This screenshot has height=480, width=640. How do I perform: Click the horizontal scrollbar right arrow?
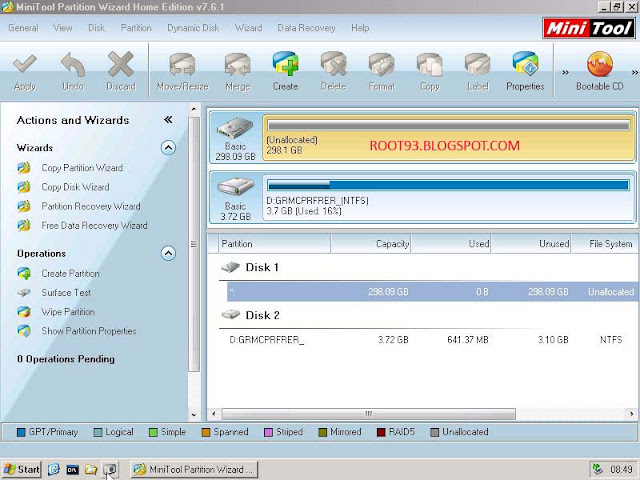[631, 413]
